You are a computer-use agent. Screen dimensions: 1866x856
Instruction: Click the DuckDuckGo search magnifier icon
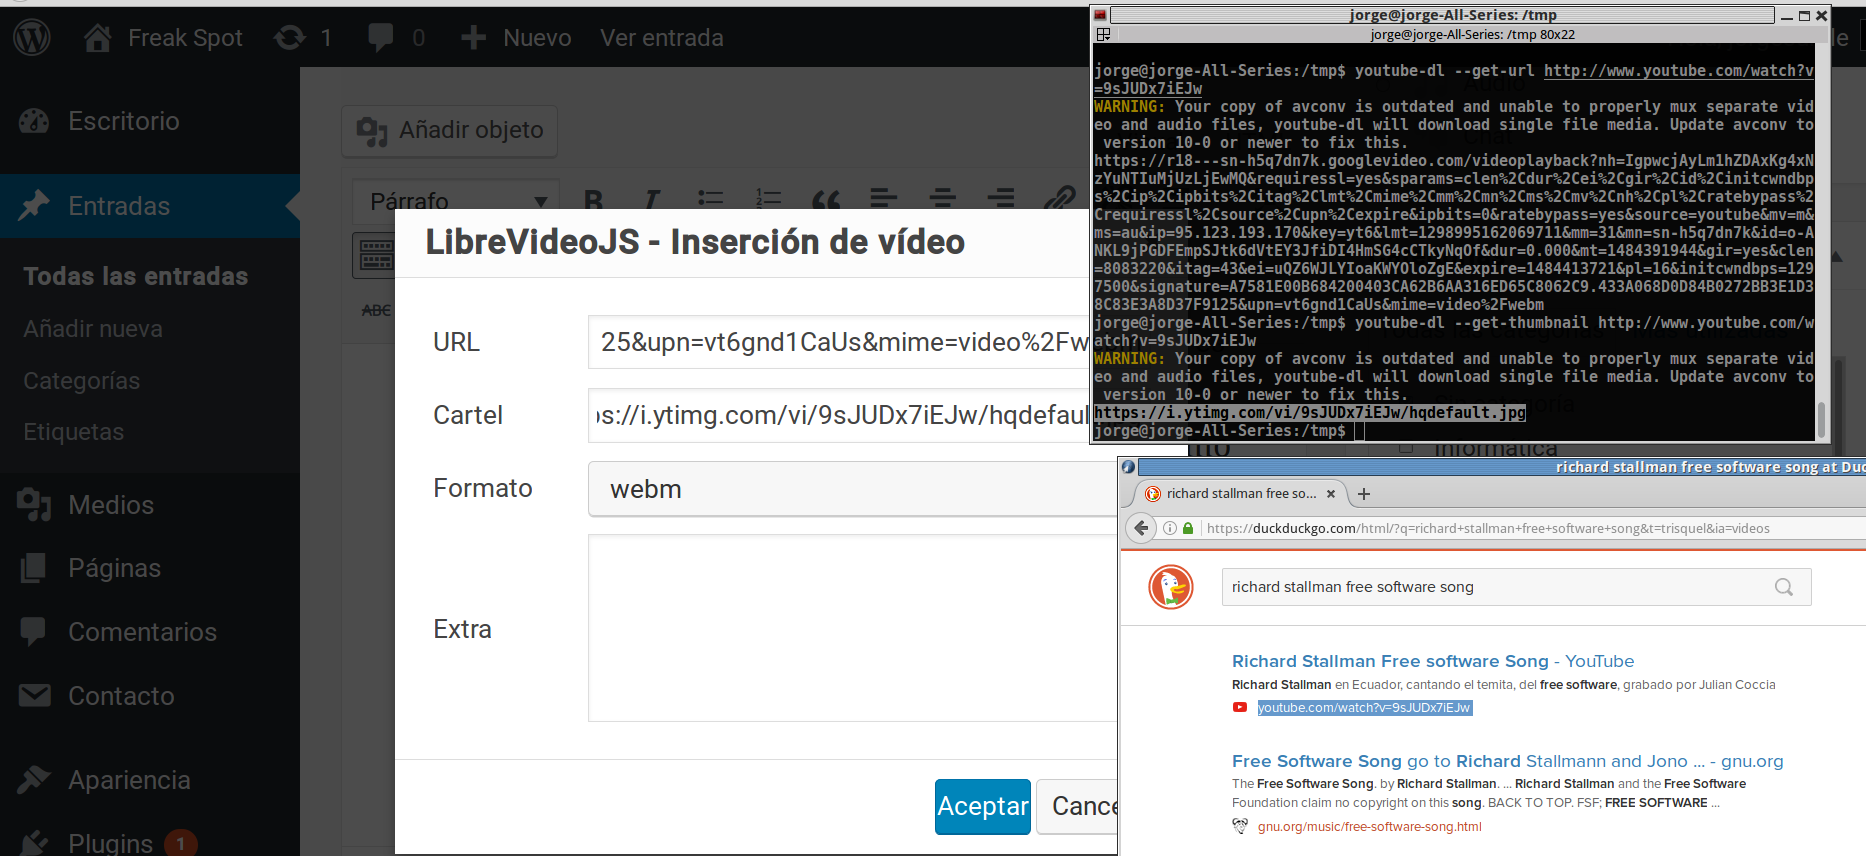(x=1783, y=587)
